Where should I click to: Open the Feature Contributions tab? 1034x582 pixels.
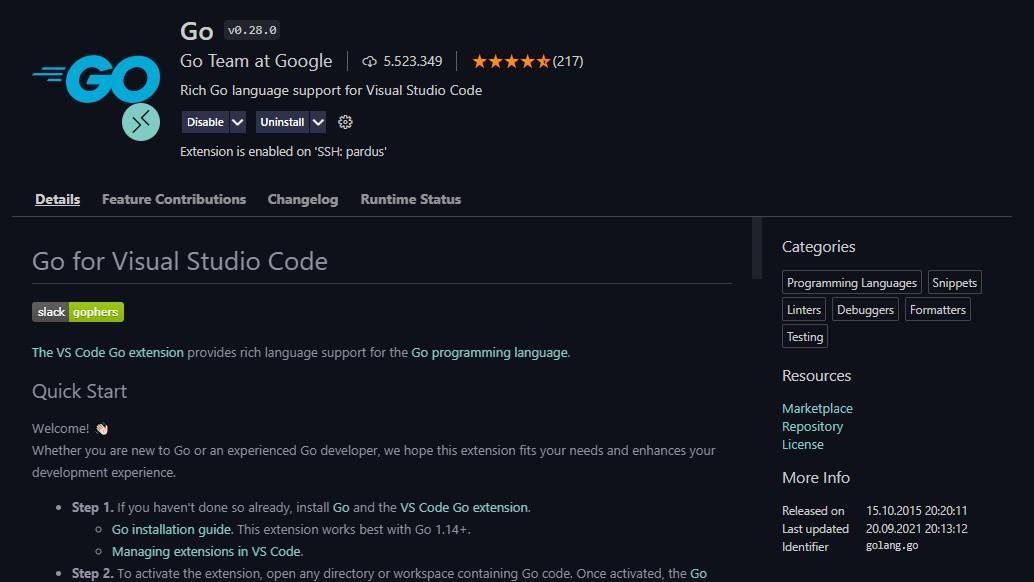coord(174,199)
